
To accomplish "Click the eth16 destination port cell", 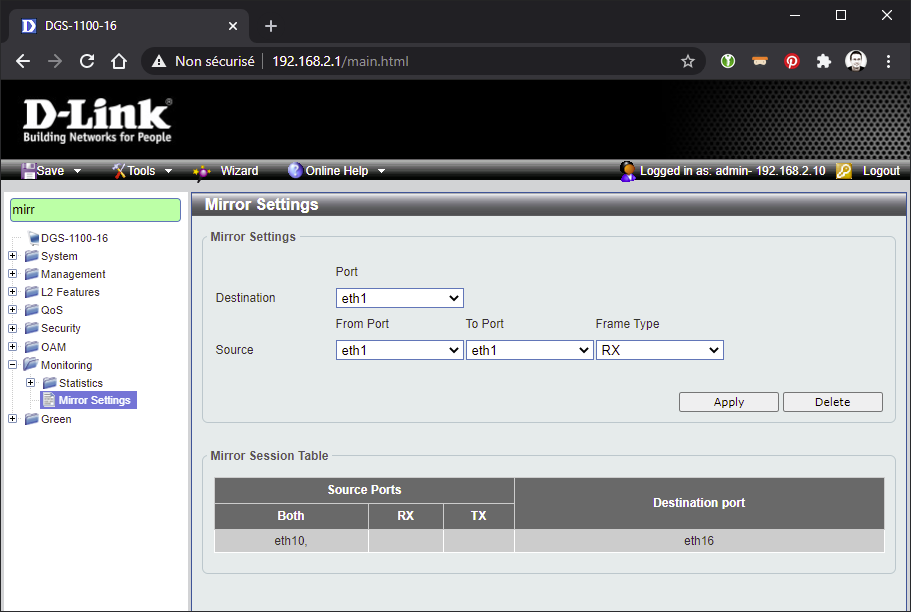I will click(699, 541).
